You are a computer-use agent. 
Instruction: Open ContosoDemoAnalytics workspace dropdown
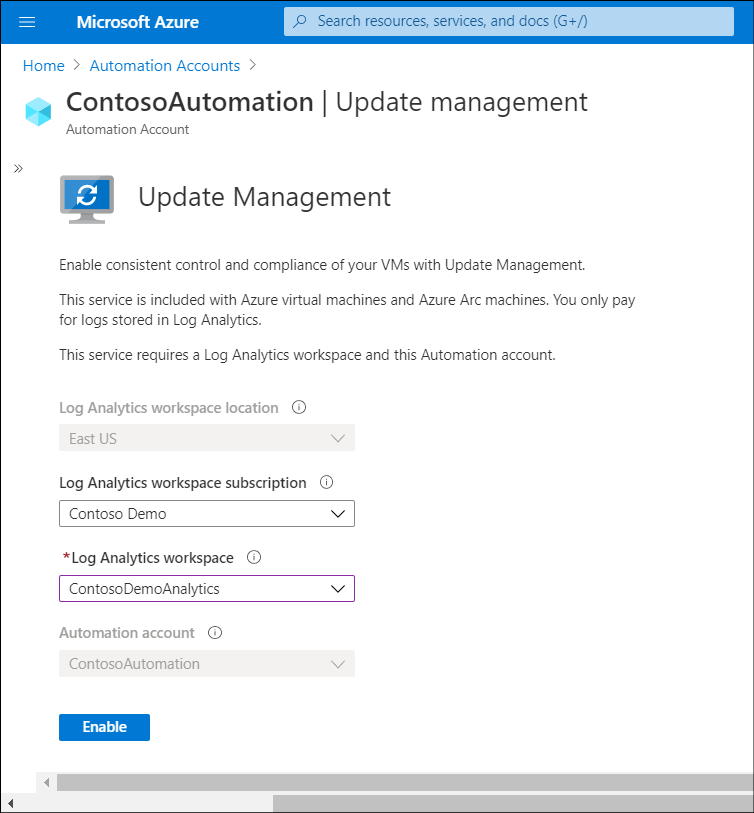point(207,588)
